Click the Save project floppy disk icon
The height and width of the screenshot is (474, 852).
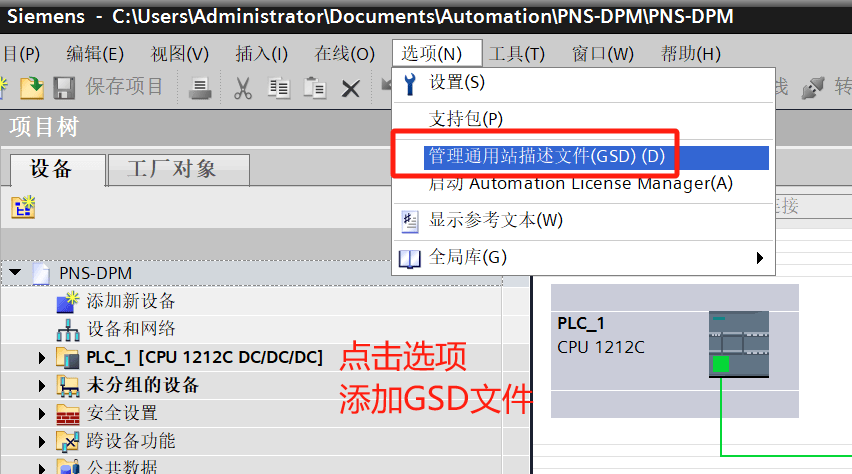pos(64,88)
